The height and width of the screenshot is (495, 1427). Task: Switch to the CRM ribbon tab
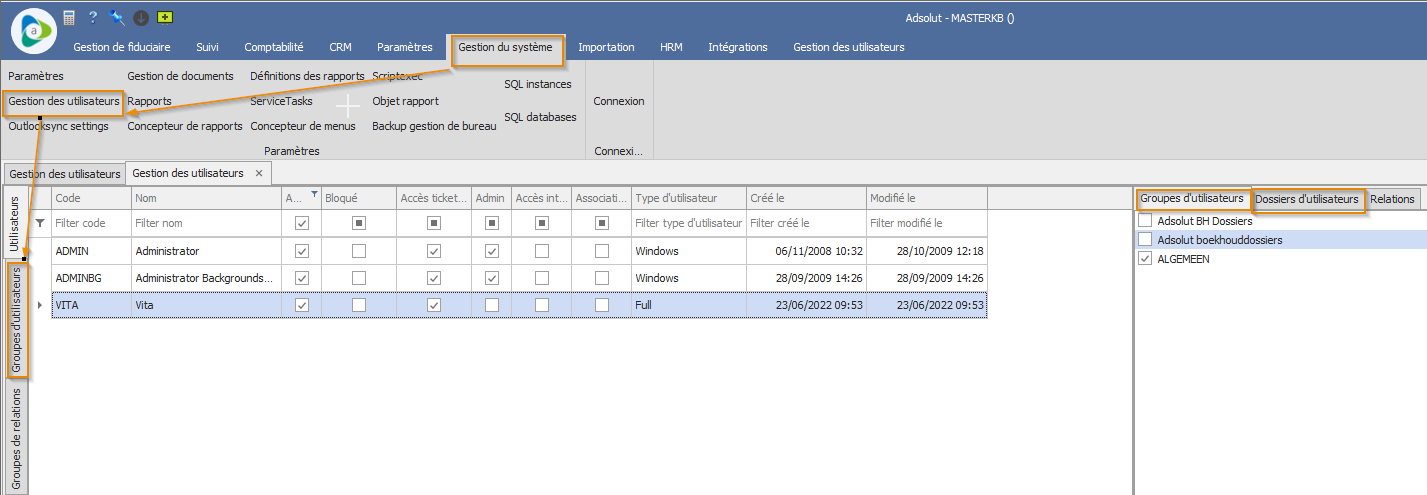340,47
